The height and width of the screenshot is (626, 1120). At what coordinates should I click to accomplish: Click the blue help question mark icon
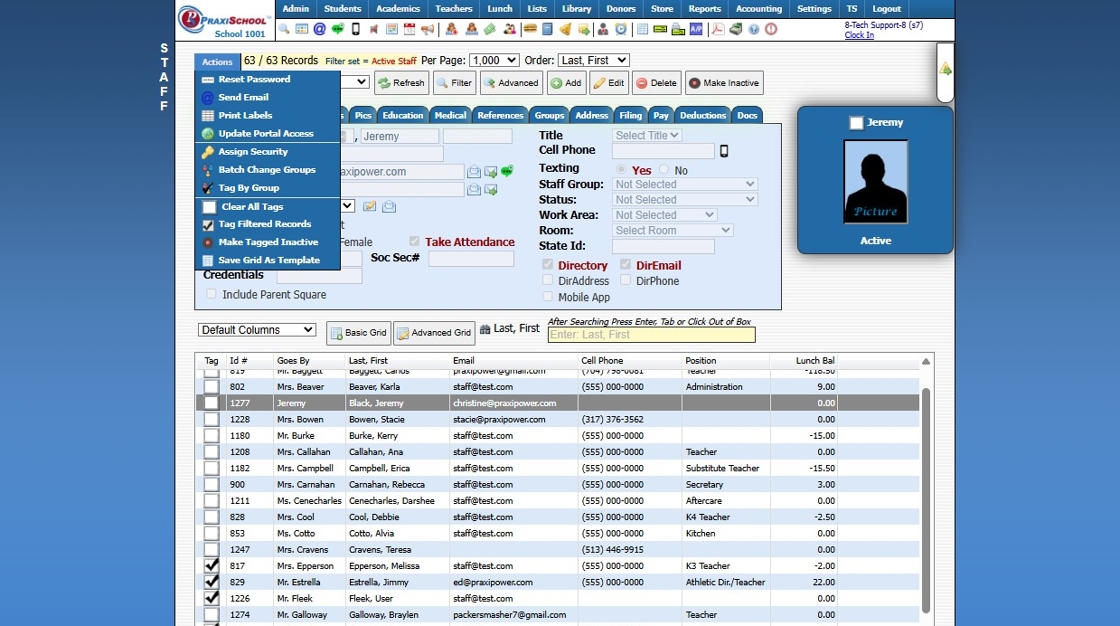click(753, 30)
